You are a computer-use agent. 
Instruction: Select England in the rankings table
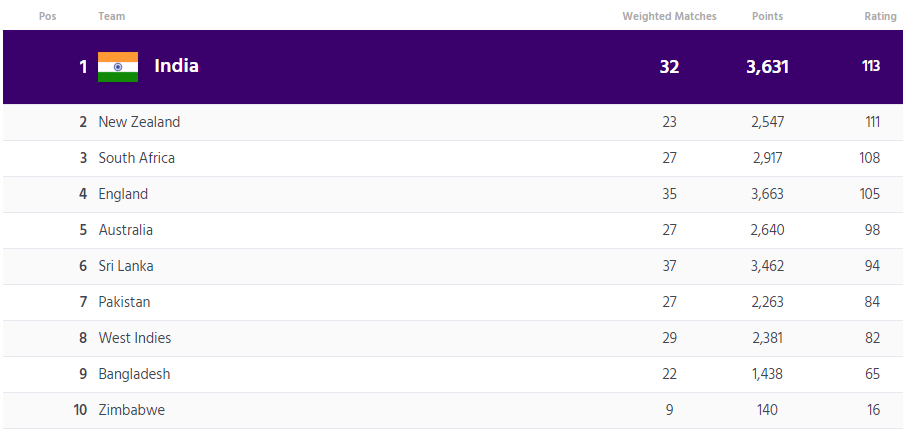coord(123,194)
